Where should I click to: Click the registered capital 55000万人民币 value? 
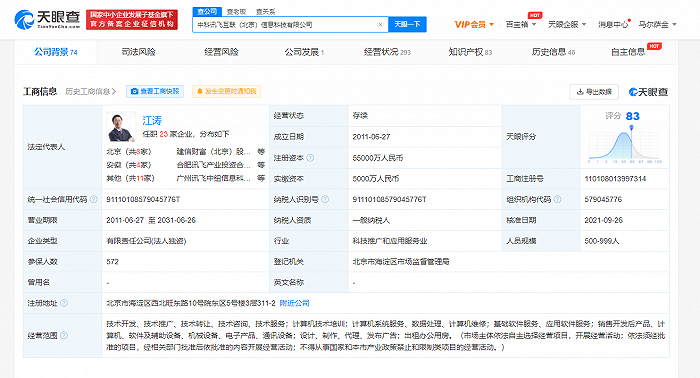(378, 158)
